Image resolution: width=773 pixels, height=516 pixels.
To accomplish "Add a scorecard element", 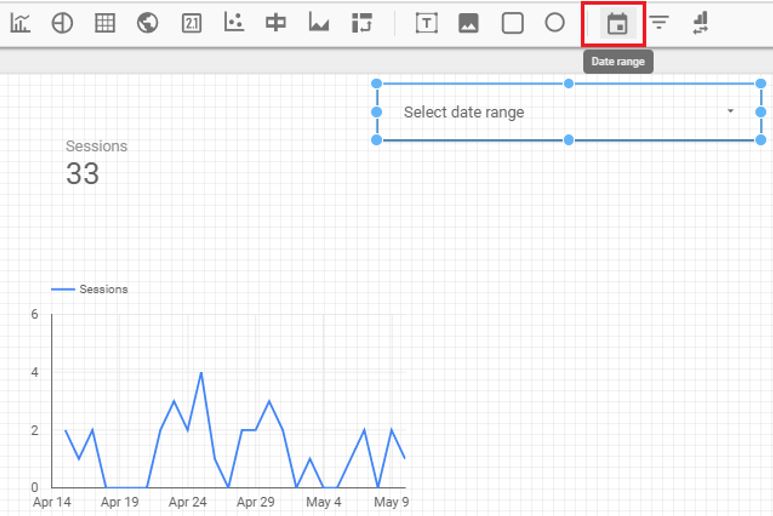I will click(x=191, y=23).
